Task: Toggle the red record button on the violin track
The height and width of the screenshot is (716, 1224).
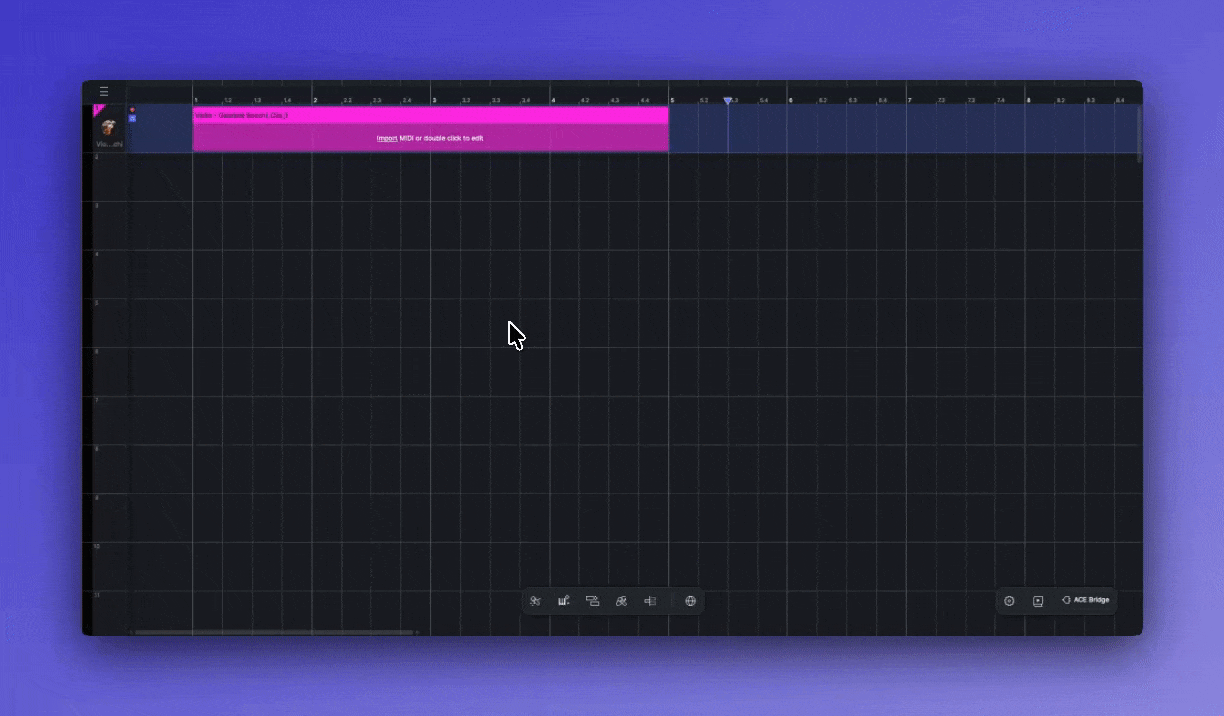Action: pyautogui.click(x=132, y=110)
